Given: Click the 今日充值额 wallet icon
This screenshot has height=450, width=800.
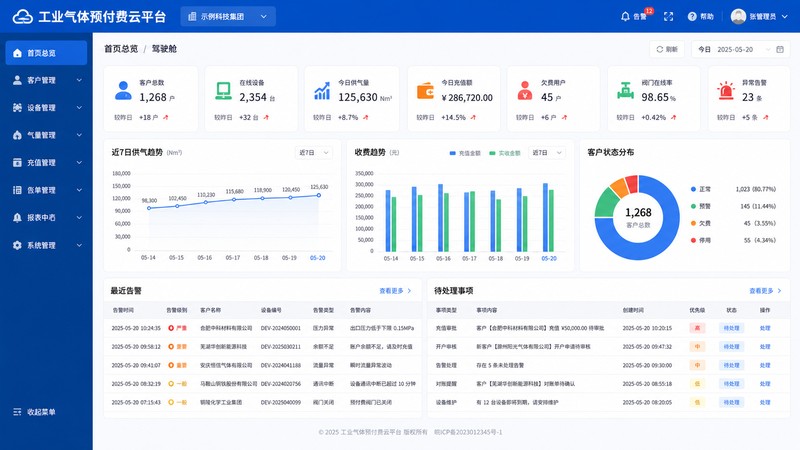Looking at the screenshot, I should pyautogui.click(x=425, y=91).
